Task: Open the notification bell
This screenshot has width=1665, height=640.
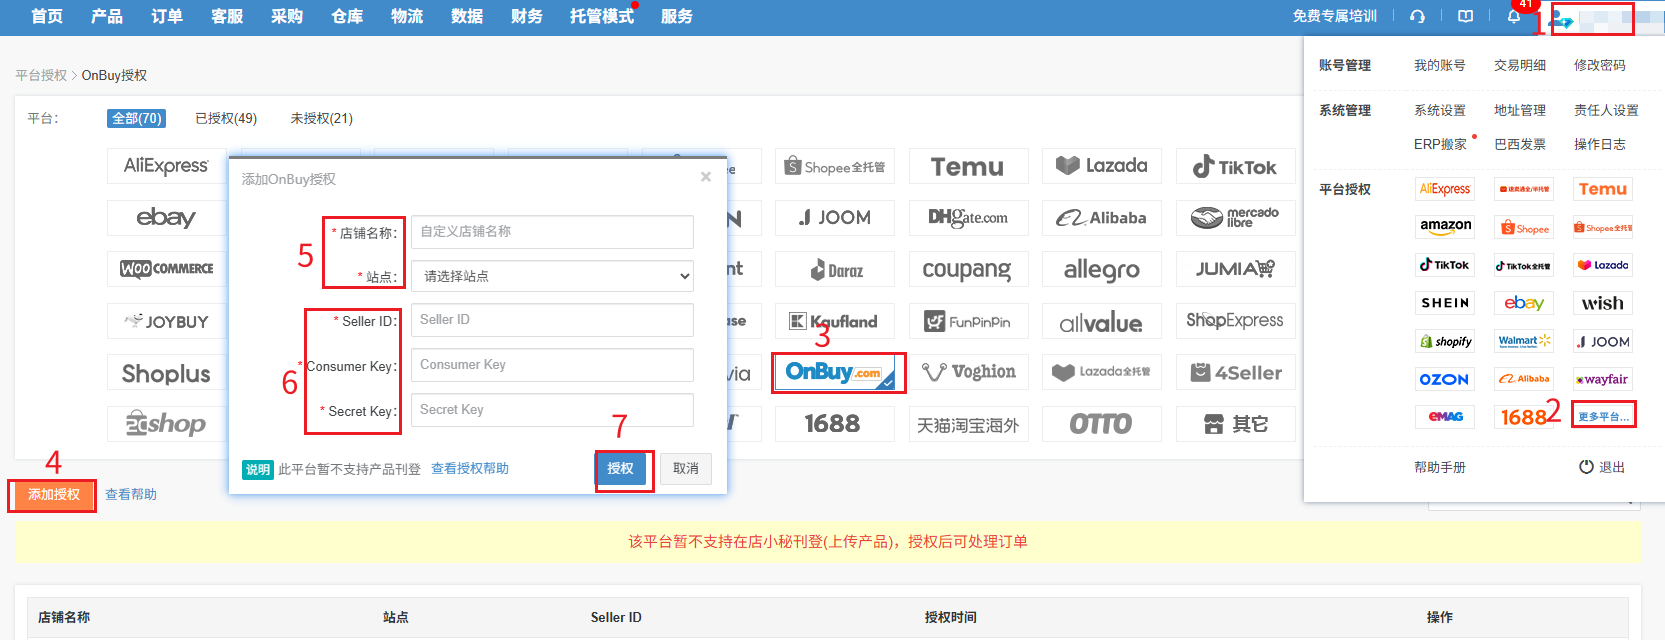Action: 1514,16
